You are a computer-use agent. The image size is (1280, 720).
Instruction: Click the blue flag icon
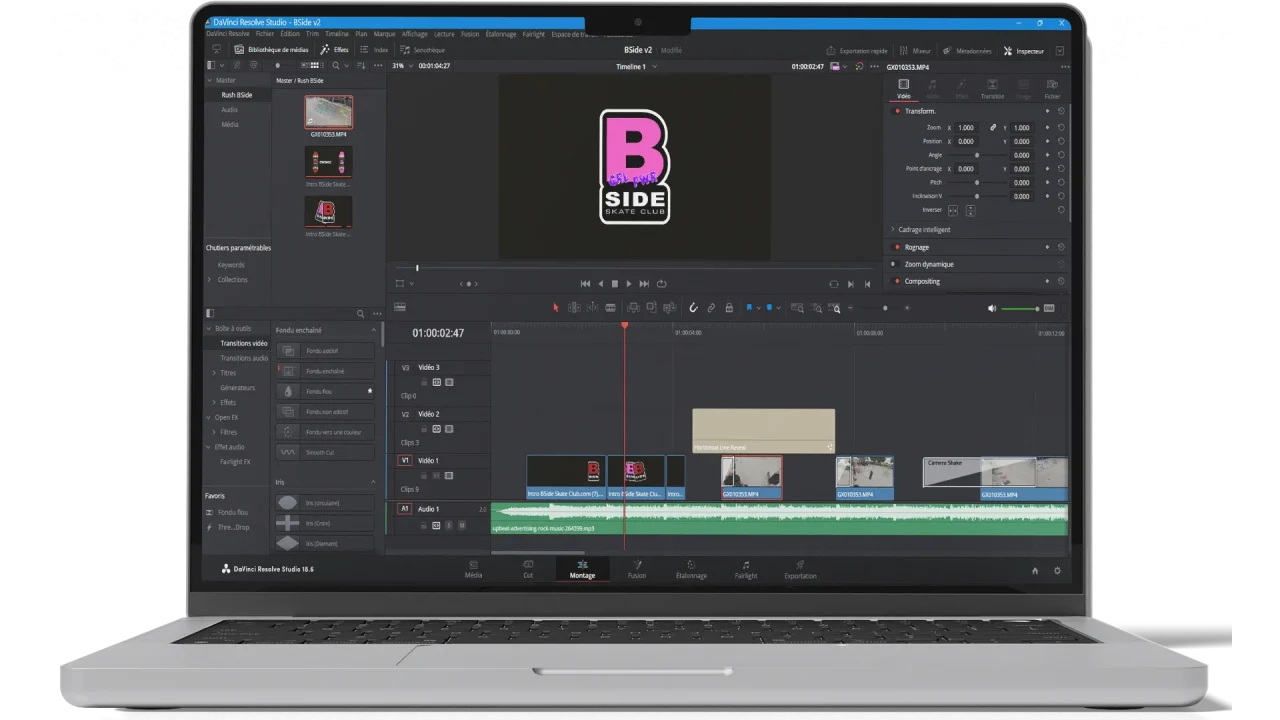click(748, 308)
